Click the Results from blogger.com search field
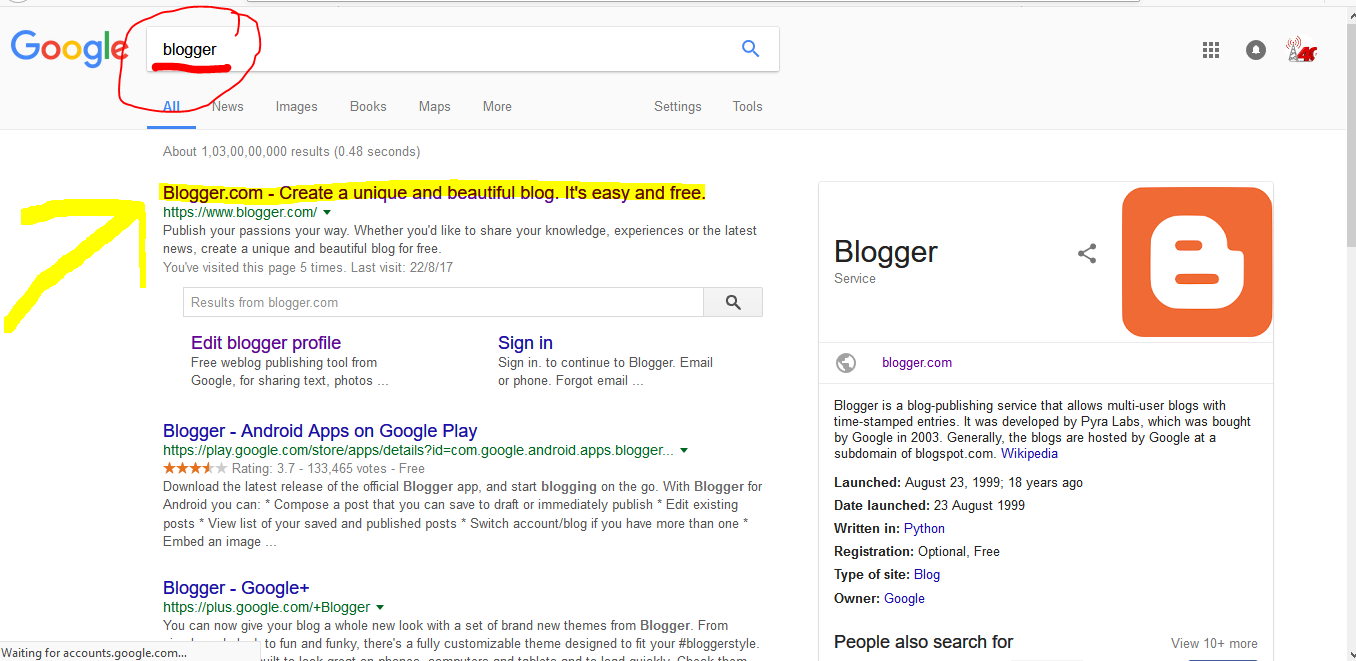 443,302
